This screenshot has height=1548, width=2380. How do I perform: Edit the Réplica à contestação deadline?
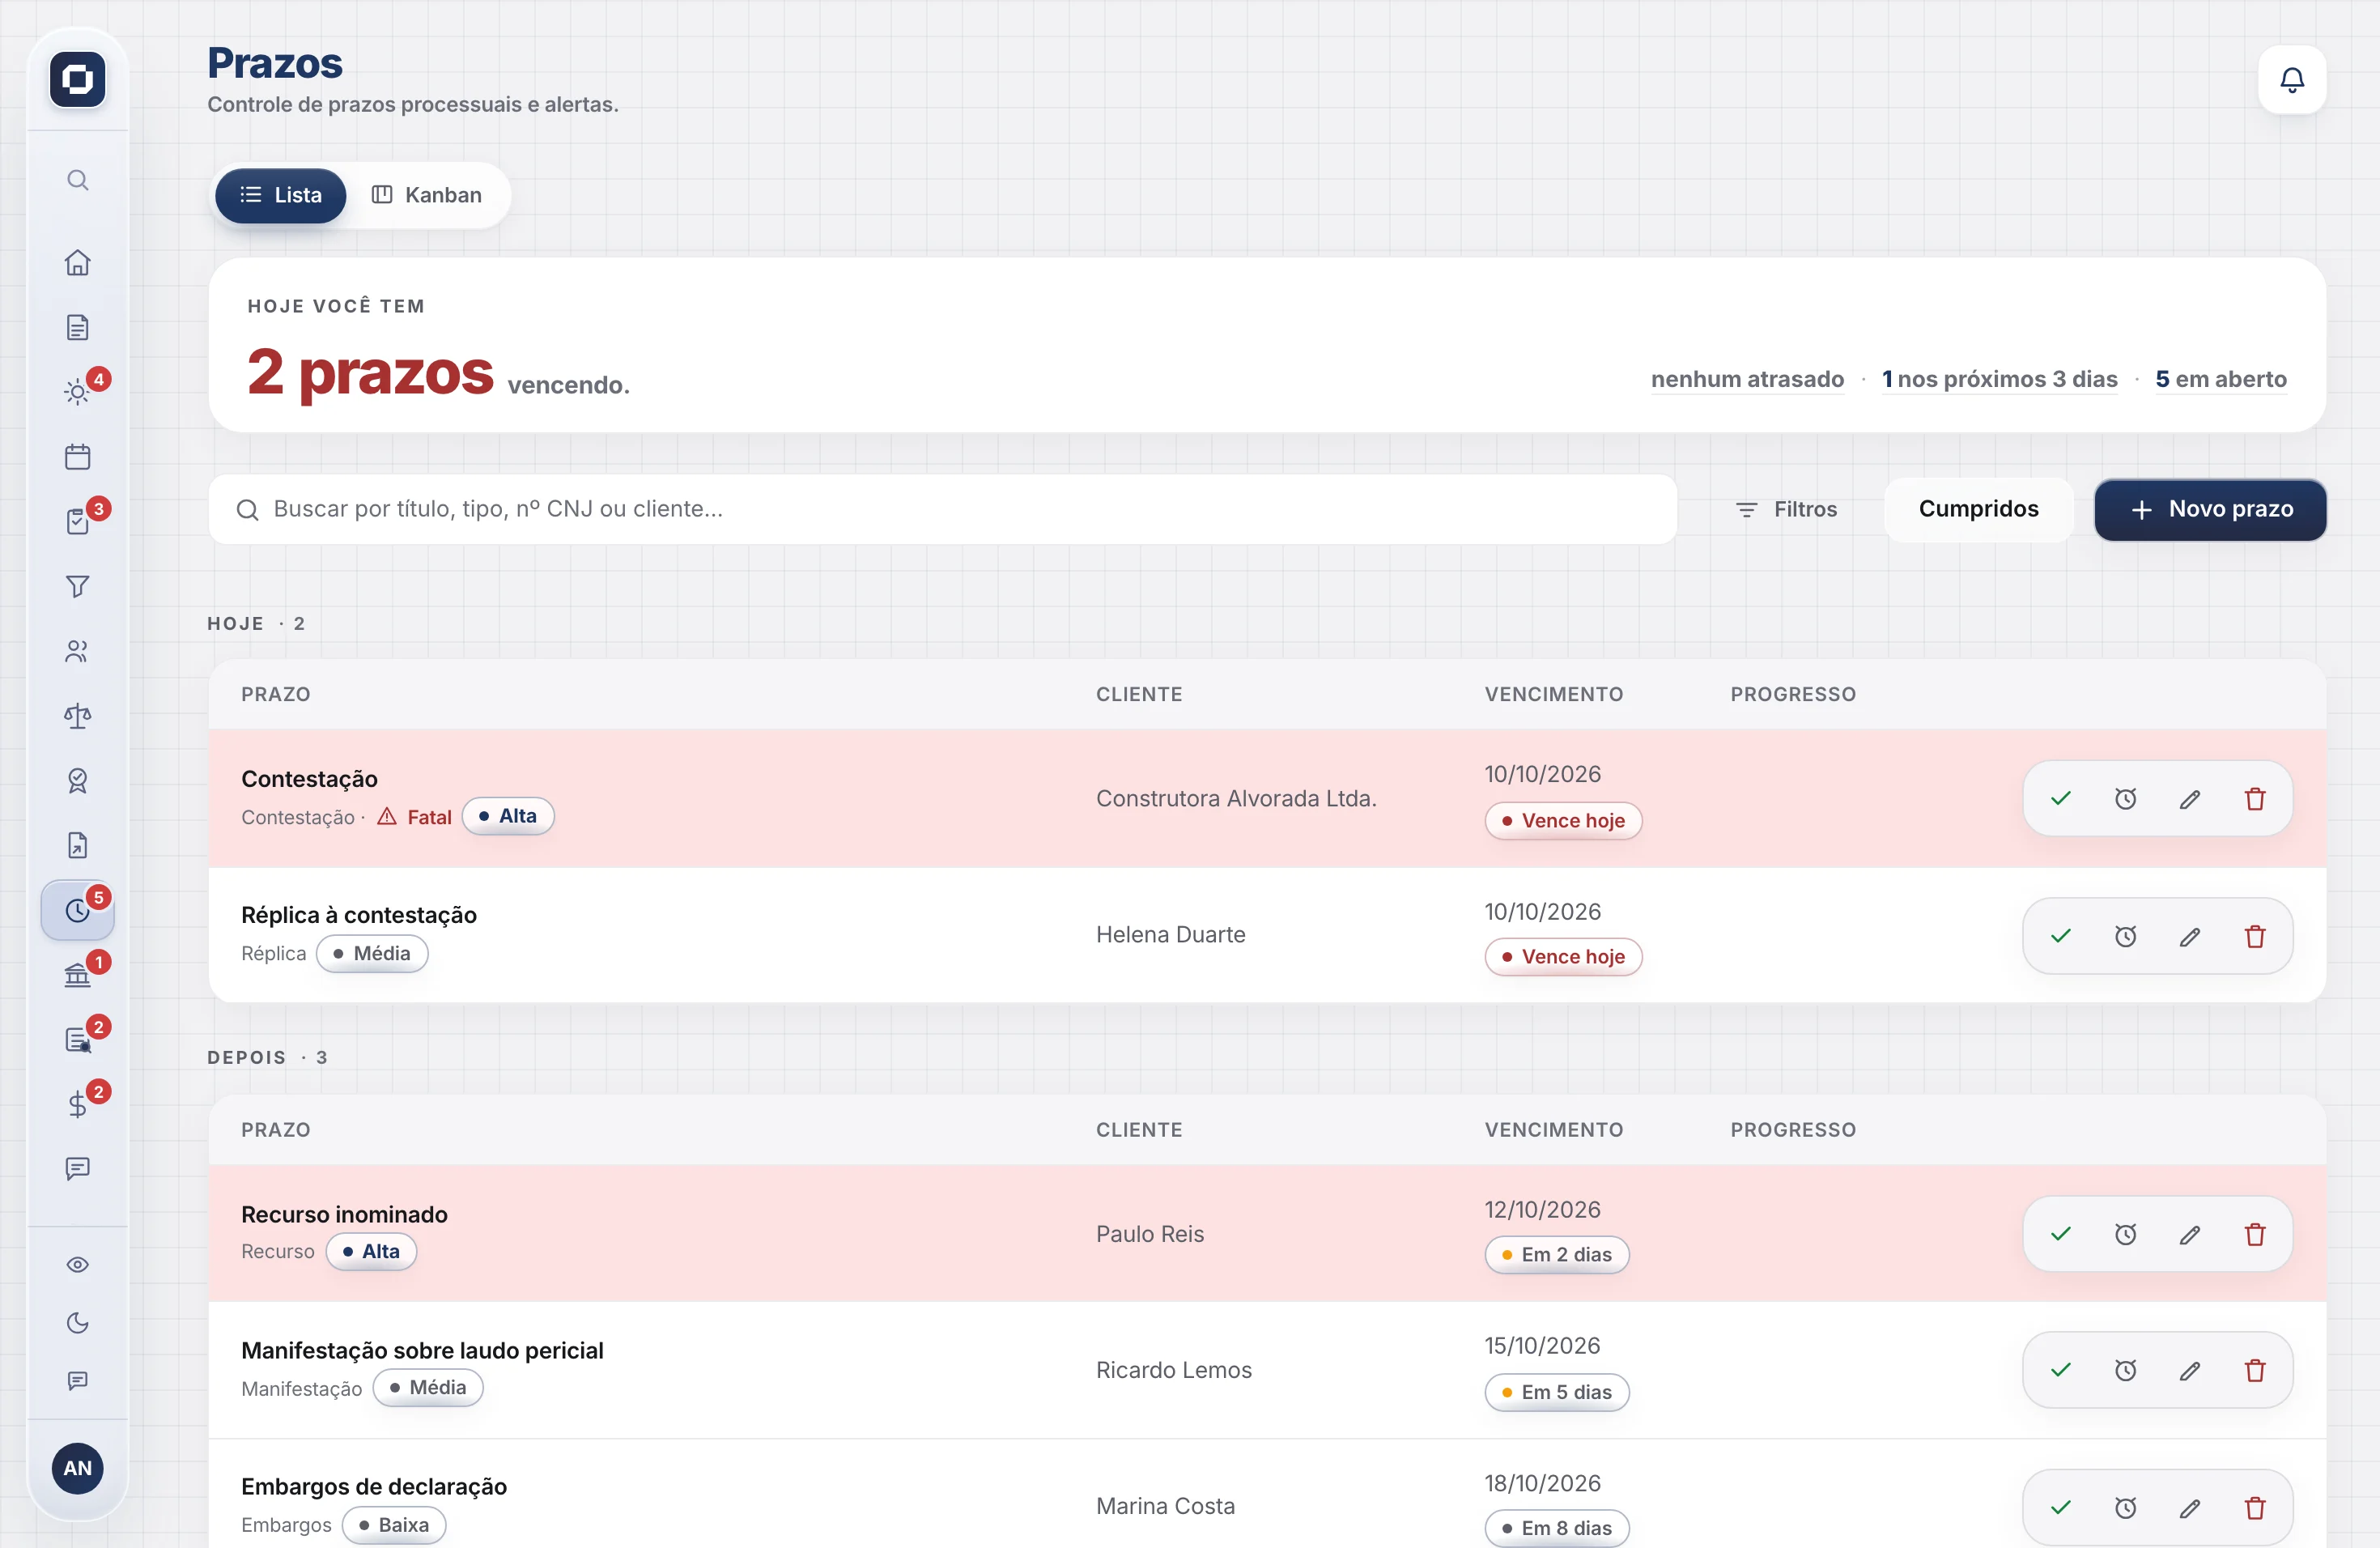(x=2190, y=936)
